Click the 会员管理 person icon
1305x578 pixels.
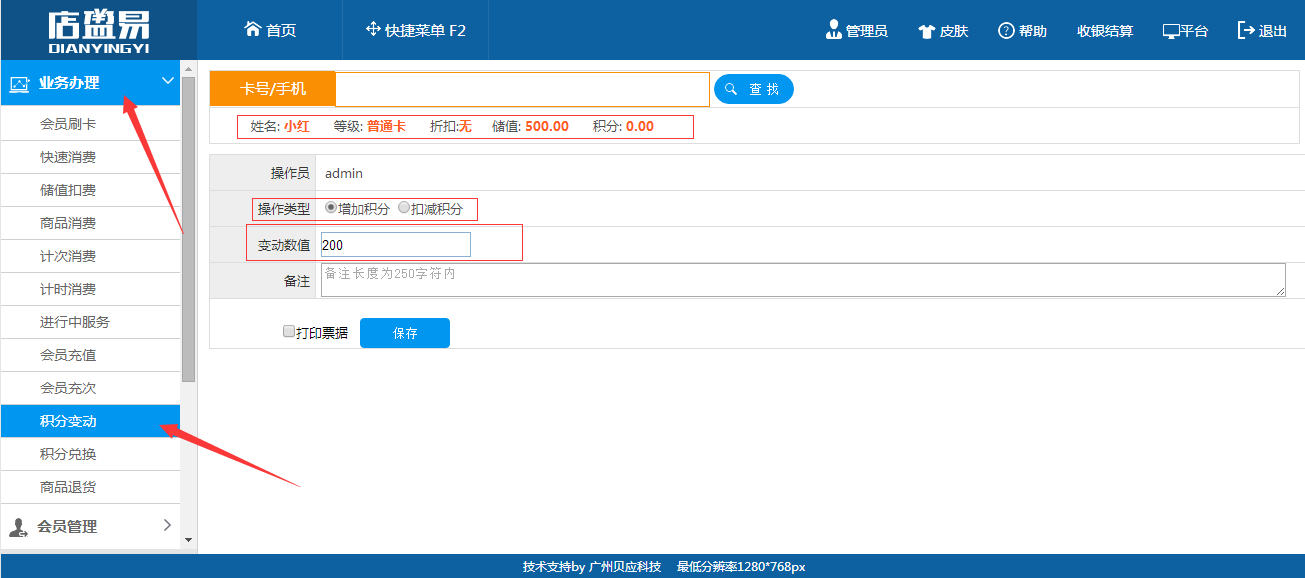pyautogui.click(x=18, y=527)
